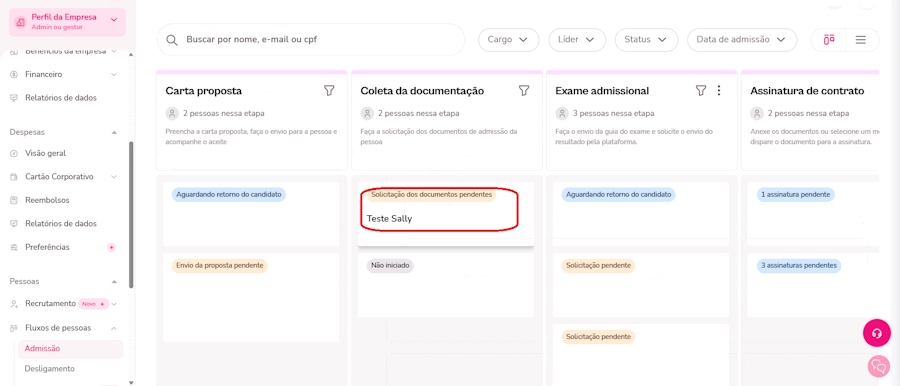The height and width of the screenshot is (386, 900).
Task: Click the Solicitação dos documentos pendentes tag
Action: pyautogui.click(x=431, y=195)
